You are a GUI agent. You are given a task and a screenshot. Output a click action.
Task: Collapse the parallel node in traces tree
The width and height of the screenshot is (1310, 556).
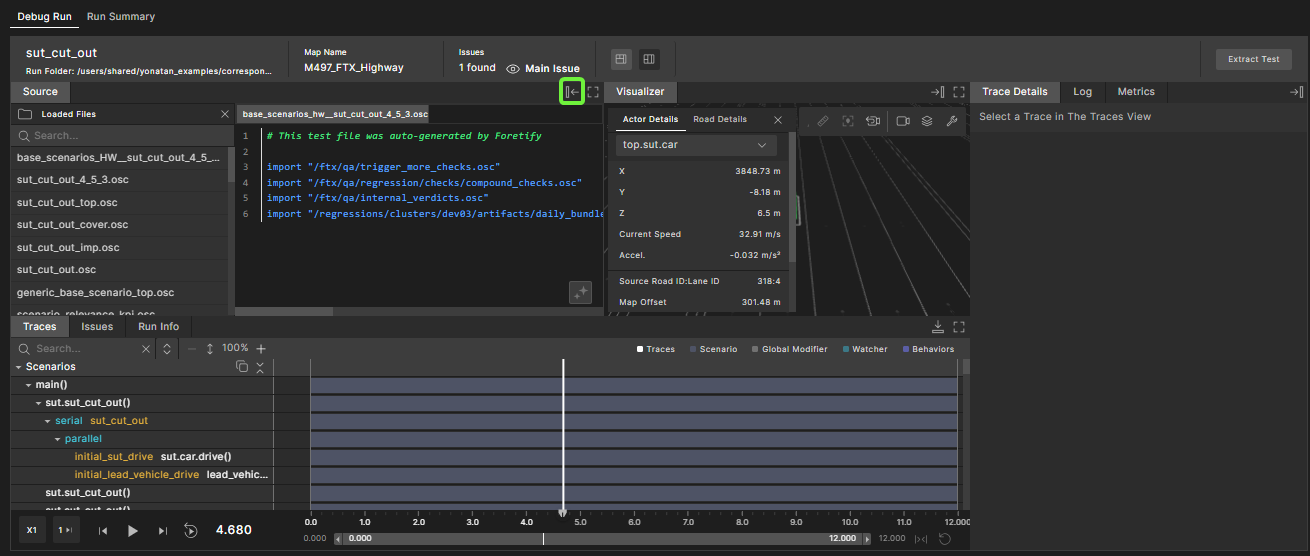pyautogui.click(x=58, y=439)
